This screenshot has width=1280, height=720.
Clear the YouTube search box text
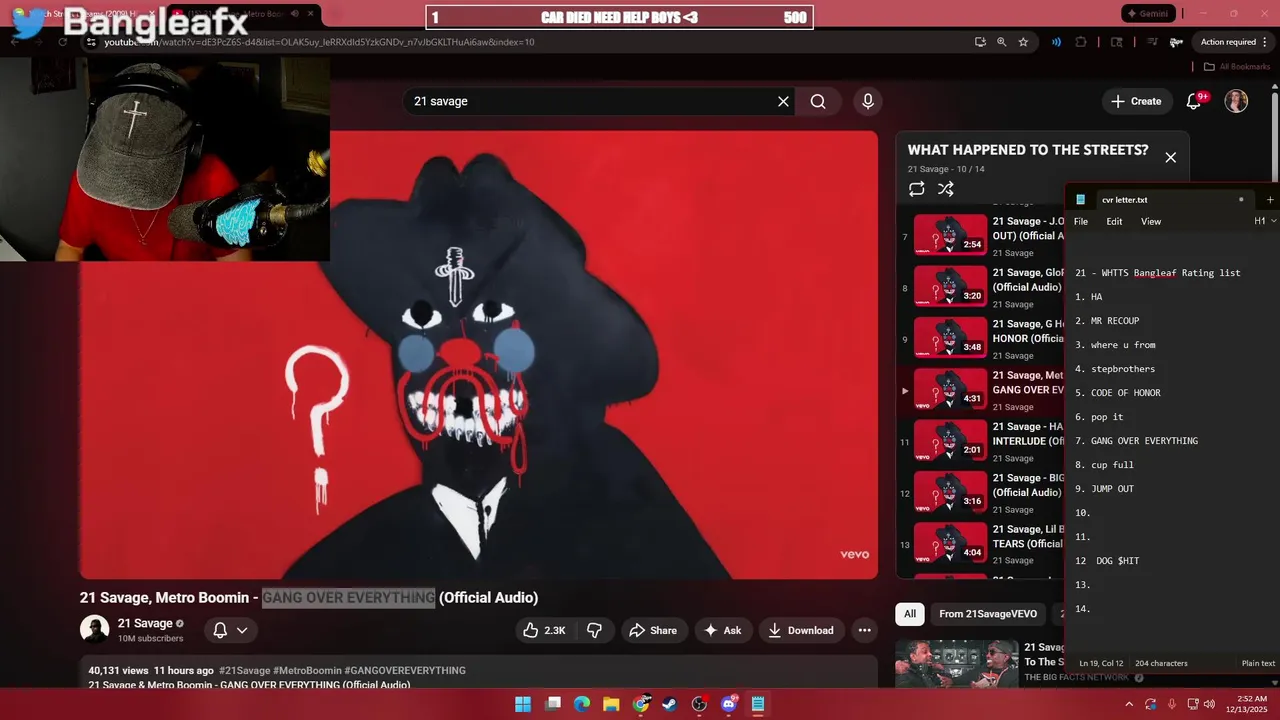783,101
